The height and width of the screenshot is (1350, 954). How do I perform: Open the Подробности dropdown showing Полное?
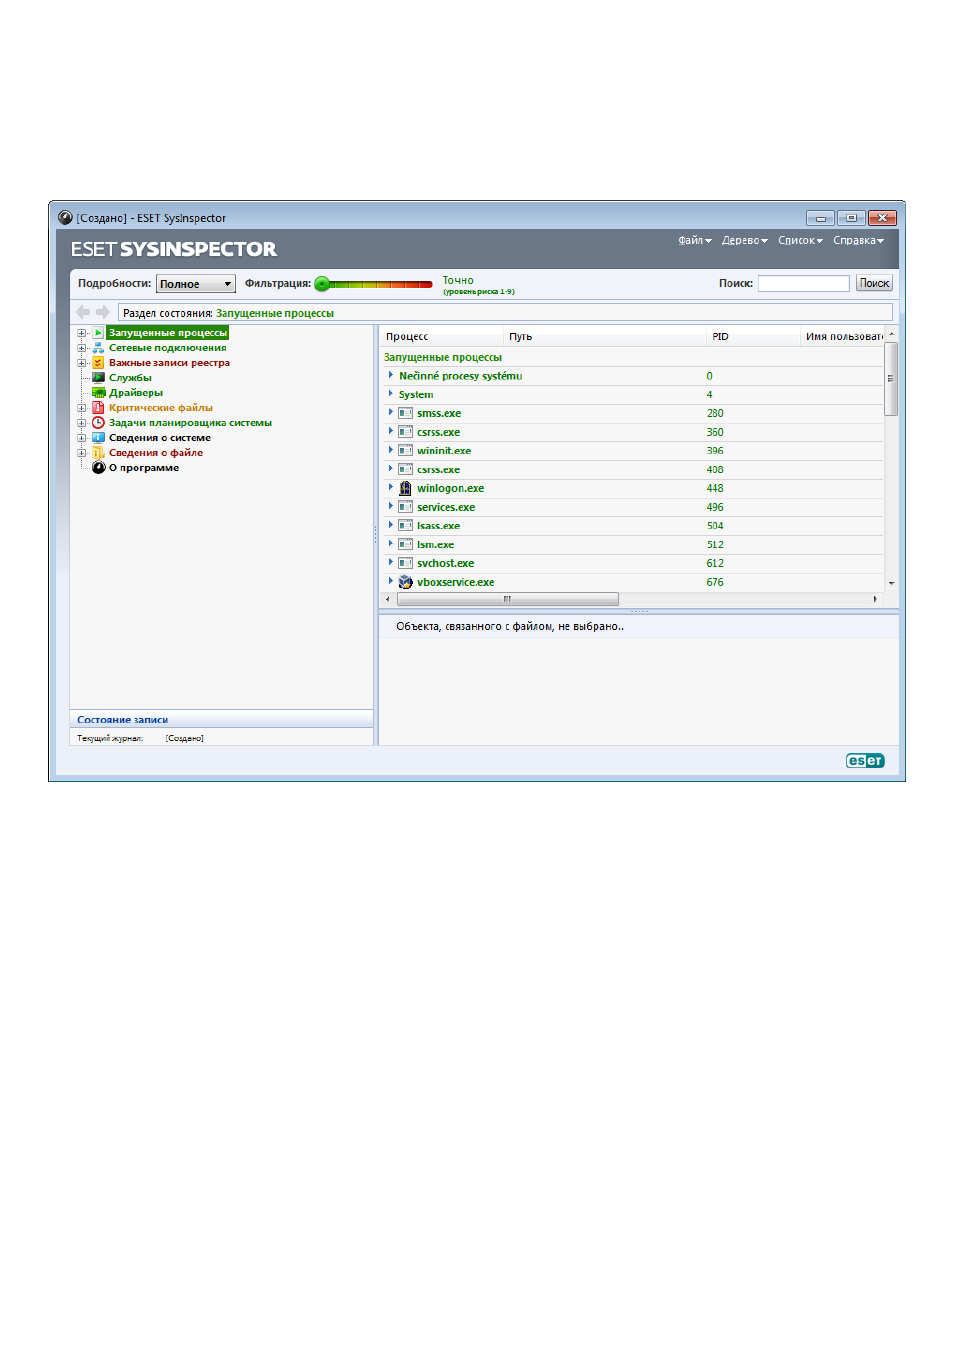[x=196, y=284]
